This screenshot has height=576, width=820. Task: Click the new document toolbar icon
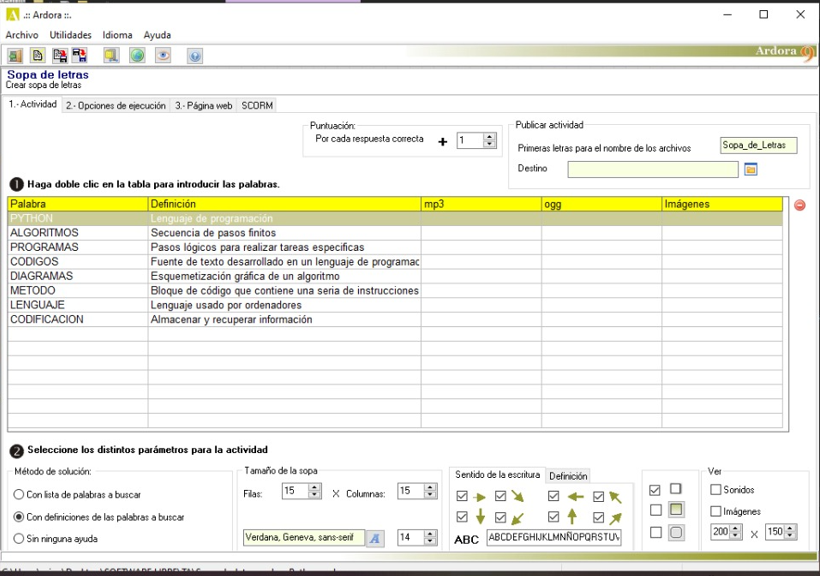37,55
